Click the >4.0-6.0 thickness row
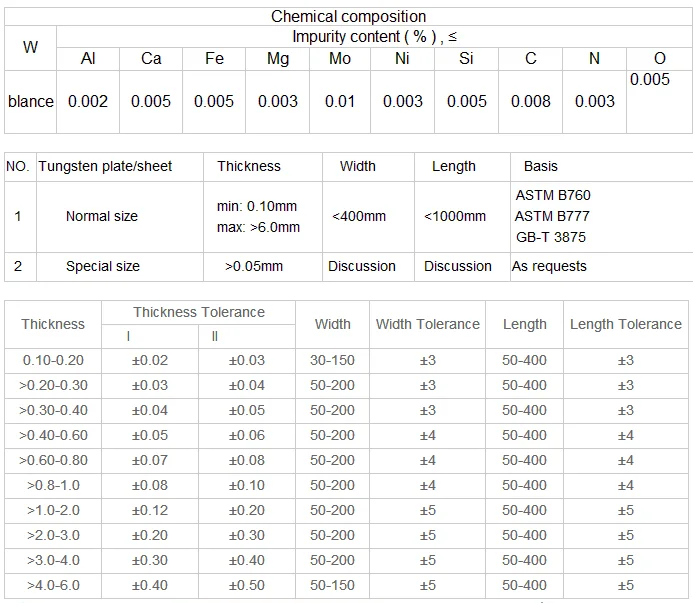 point(53,585)
